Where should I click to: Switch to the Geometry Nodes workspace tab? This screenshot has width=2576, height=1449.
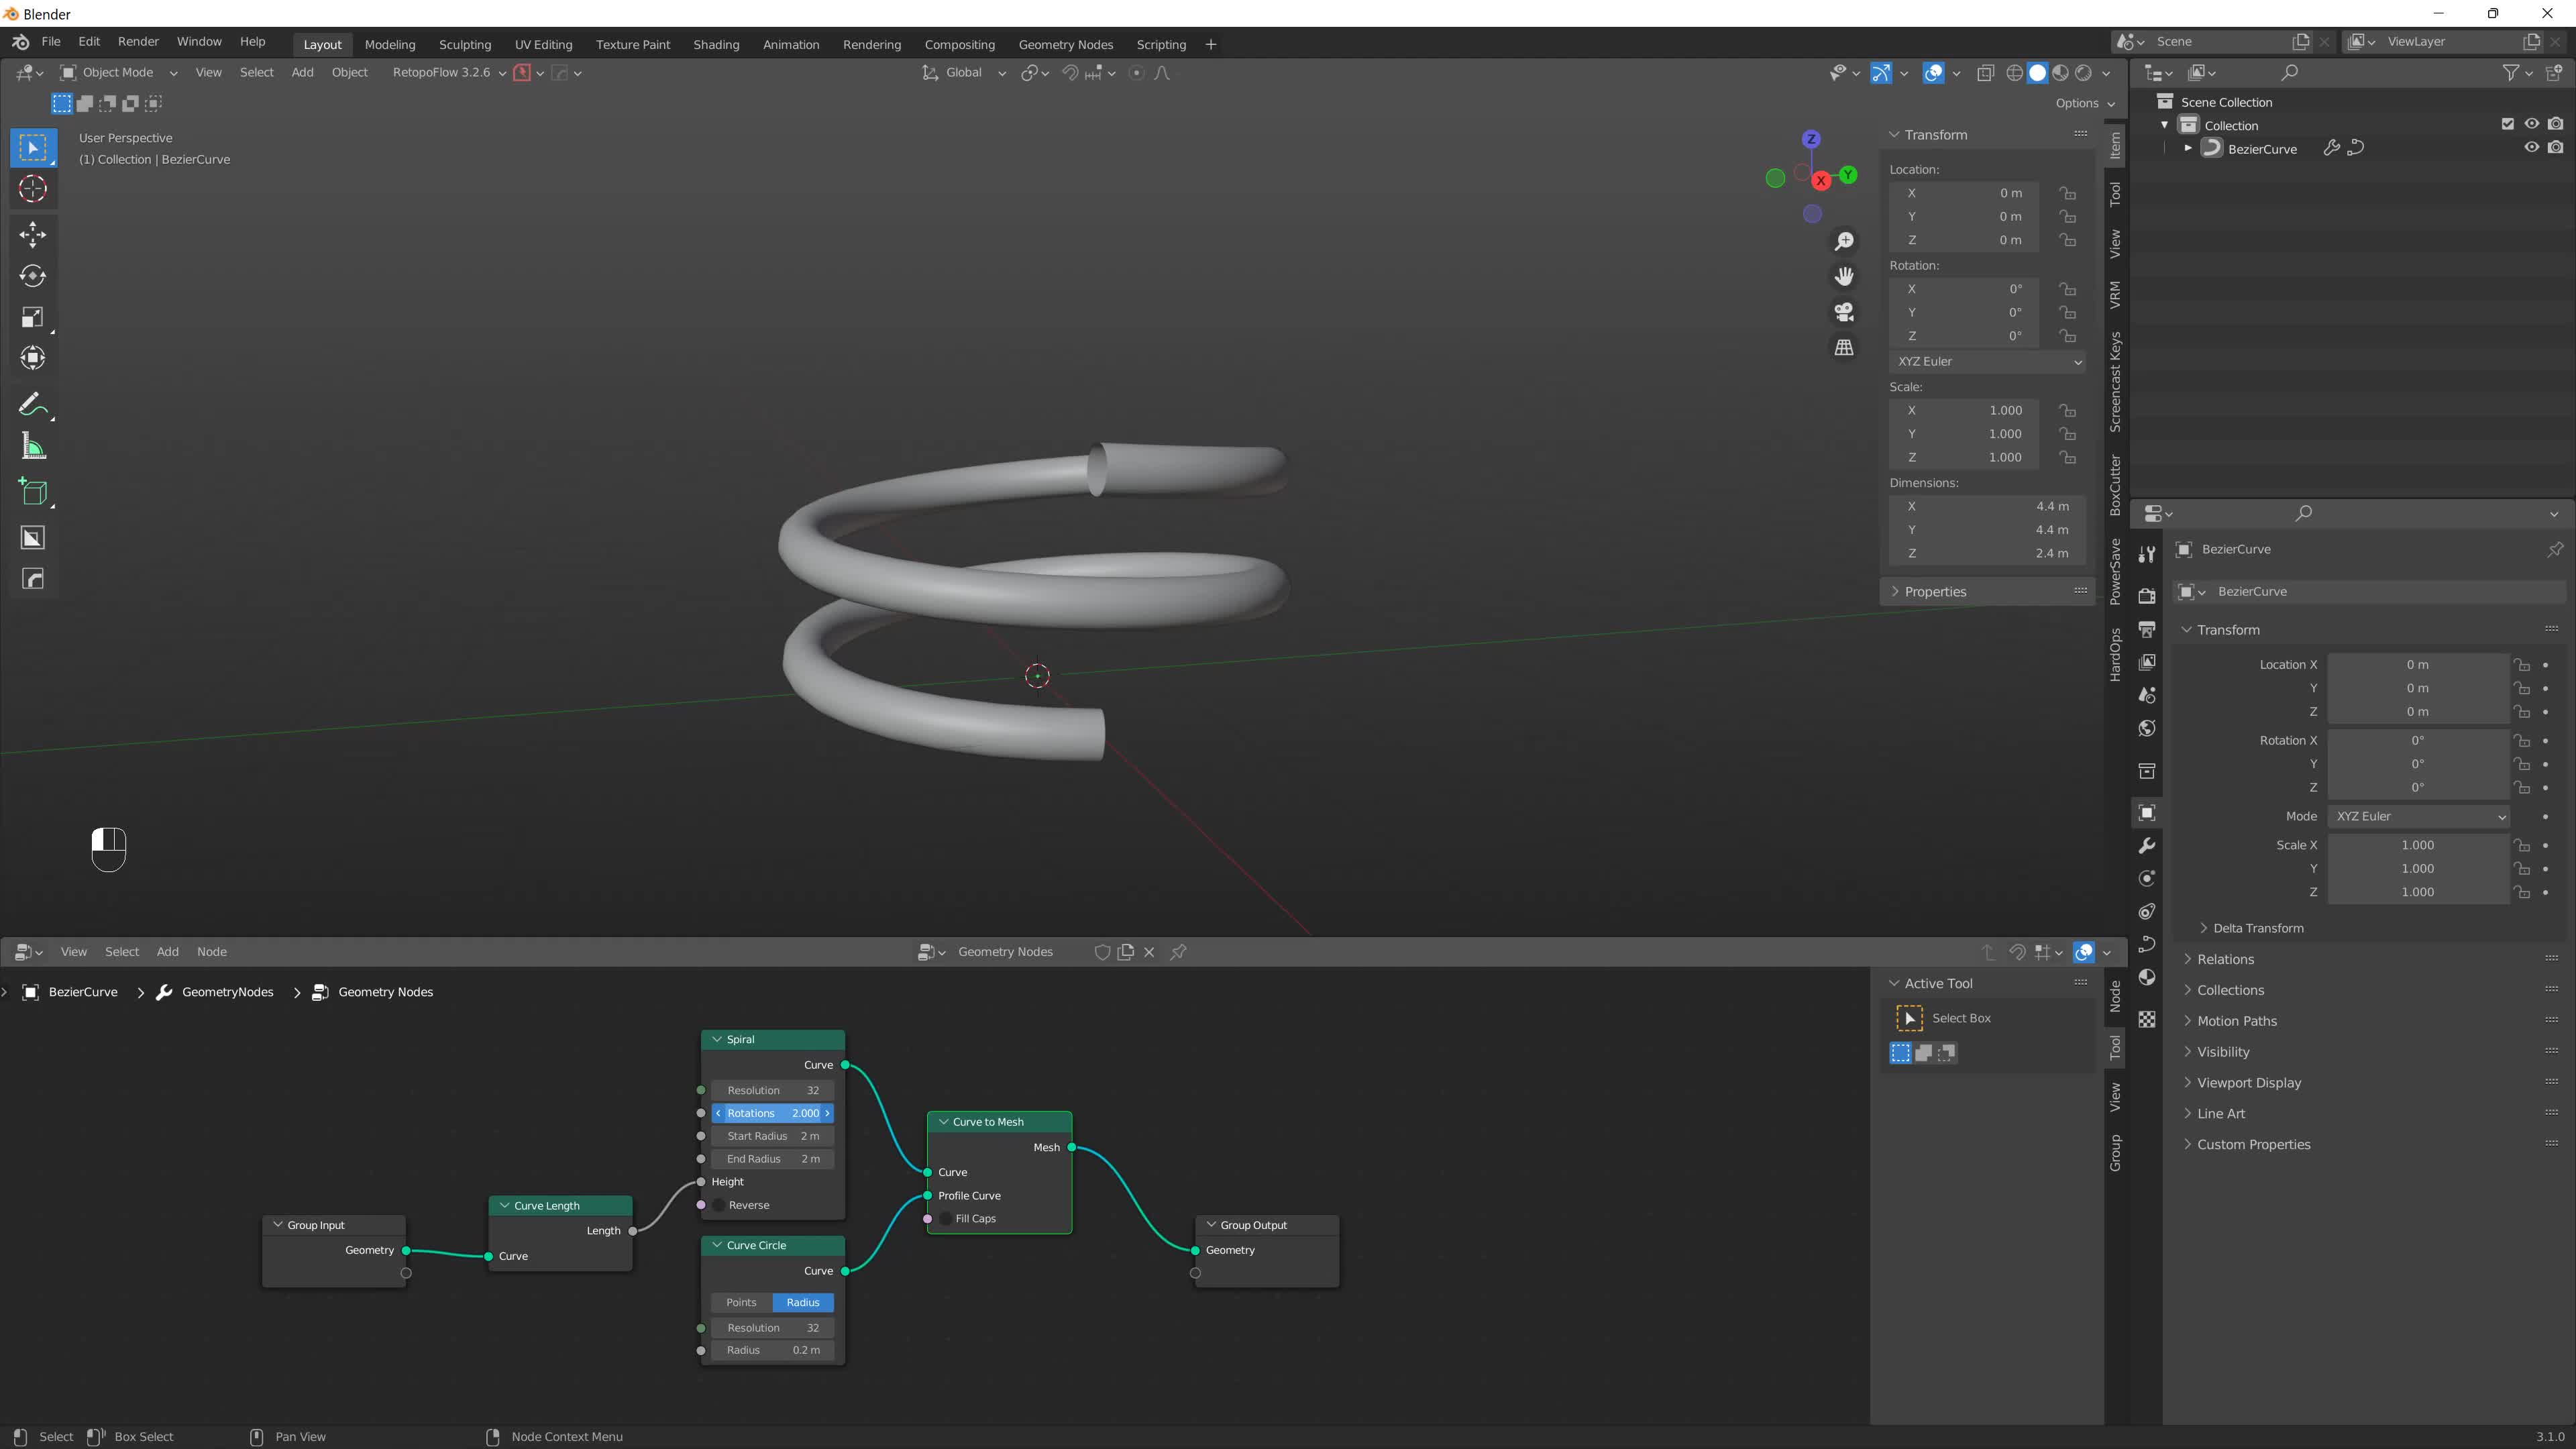click(x=1065, y=44)
